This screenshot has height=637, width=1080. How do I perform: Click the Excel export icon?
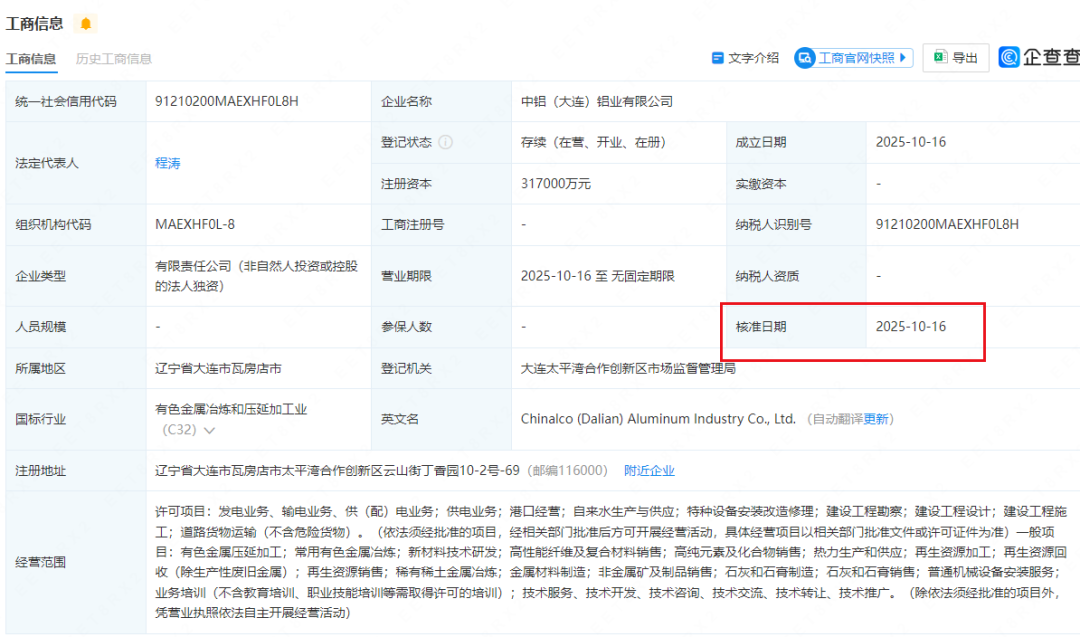click(939, 57)
